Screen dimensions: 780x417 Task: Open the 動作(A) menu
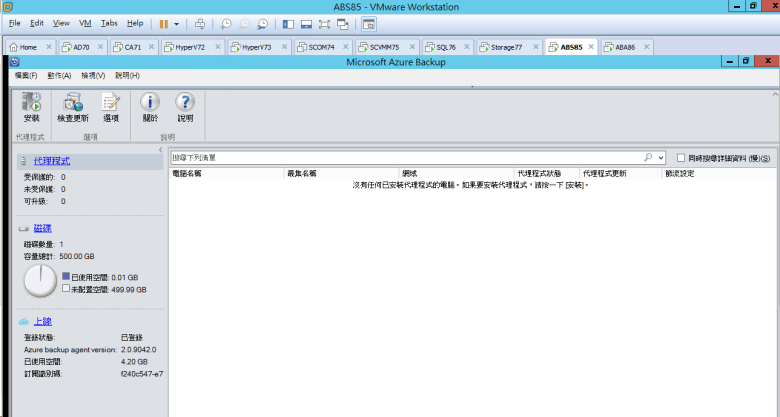click(x=58, y=76)
